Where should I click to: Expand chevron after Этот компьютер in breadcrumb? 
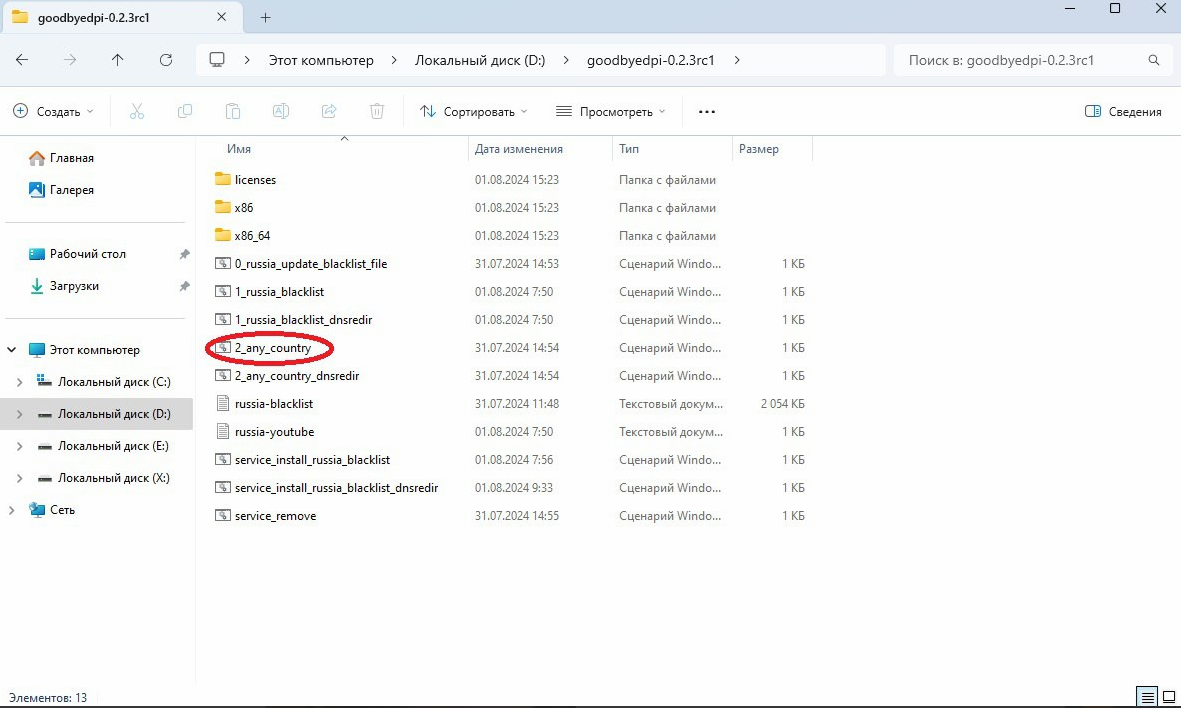(x=394, y=60)
